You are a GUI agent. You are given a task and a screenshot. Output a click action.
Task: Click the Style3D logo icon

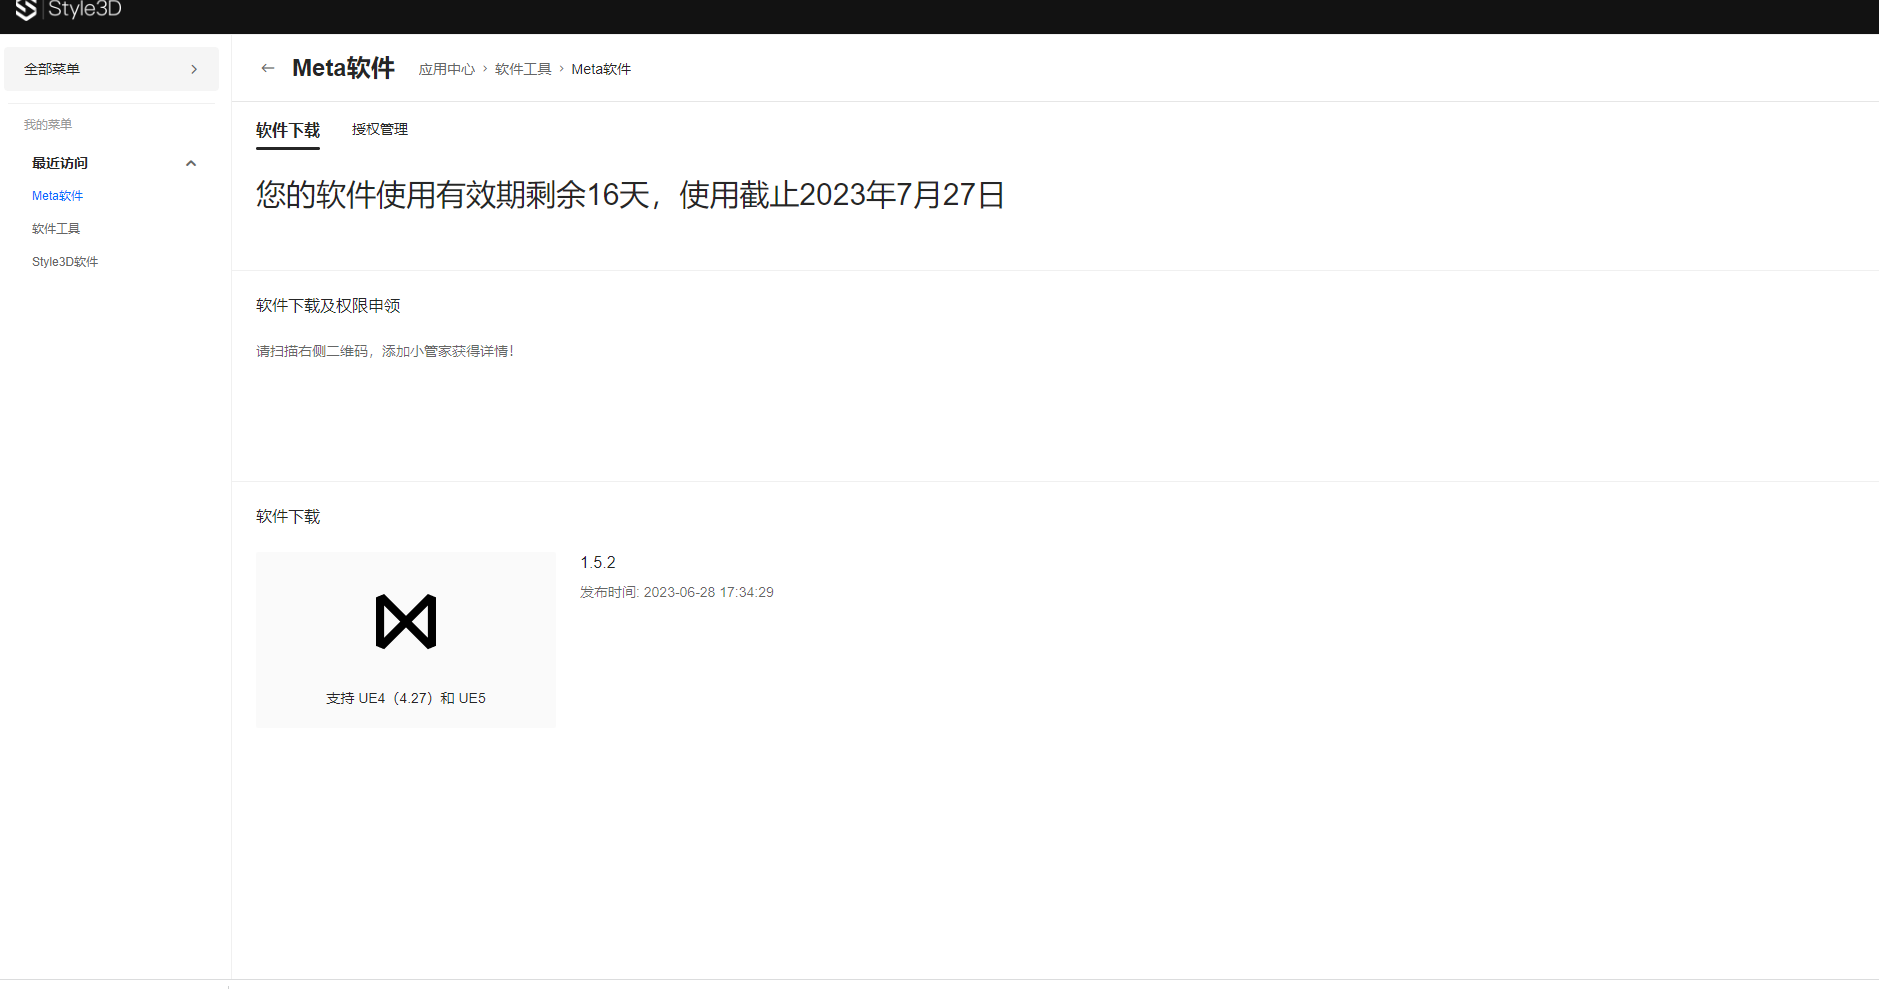[x=26, y=10]
